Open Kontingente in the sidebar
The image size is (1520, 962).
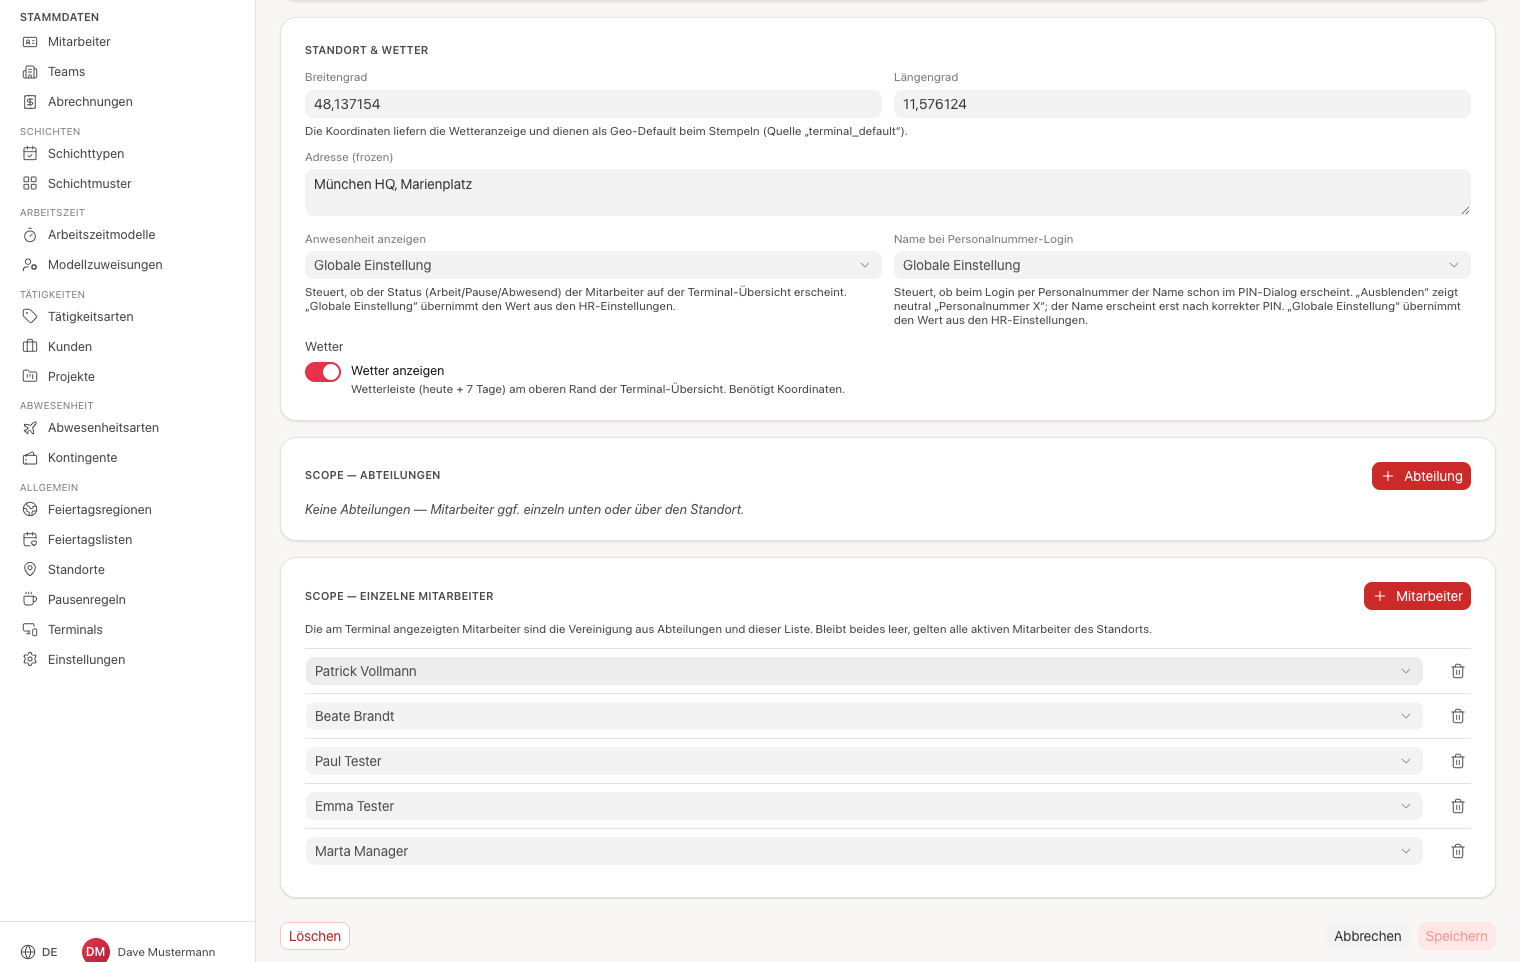[82, 458]
